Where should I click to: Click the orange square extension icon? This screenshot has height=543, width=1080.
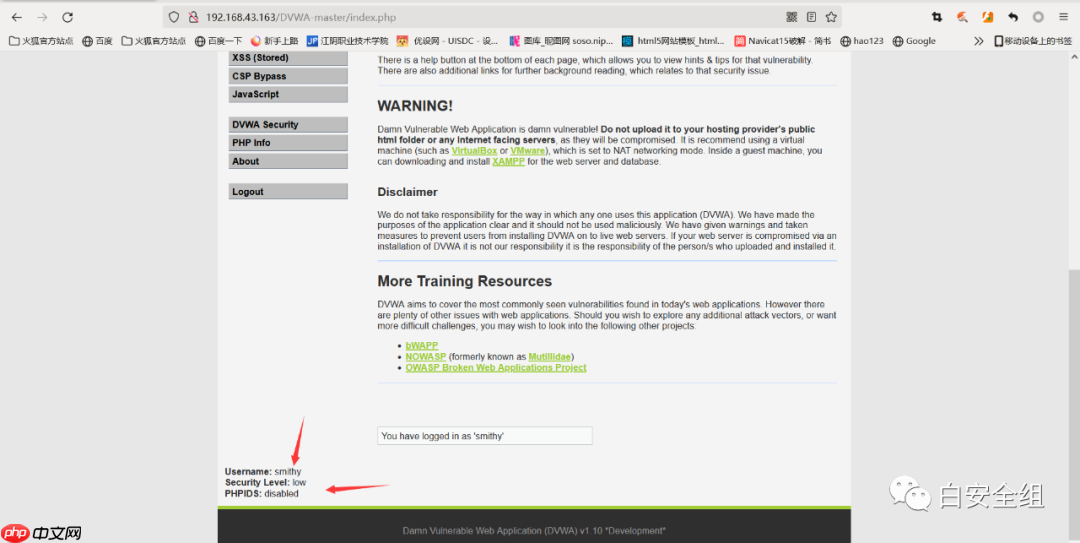pos(988,17)
